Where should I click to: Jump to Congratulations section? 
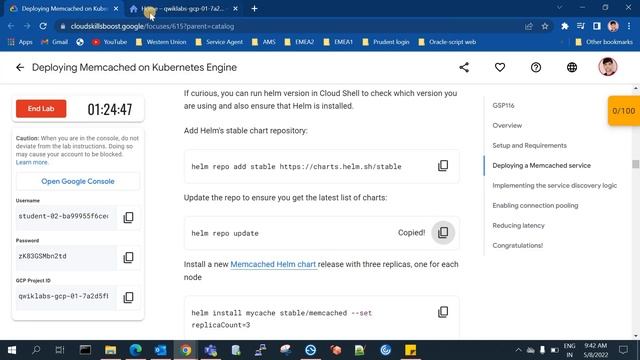click(x=518, y=245)
